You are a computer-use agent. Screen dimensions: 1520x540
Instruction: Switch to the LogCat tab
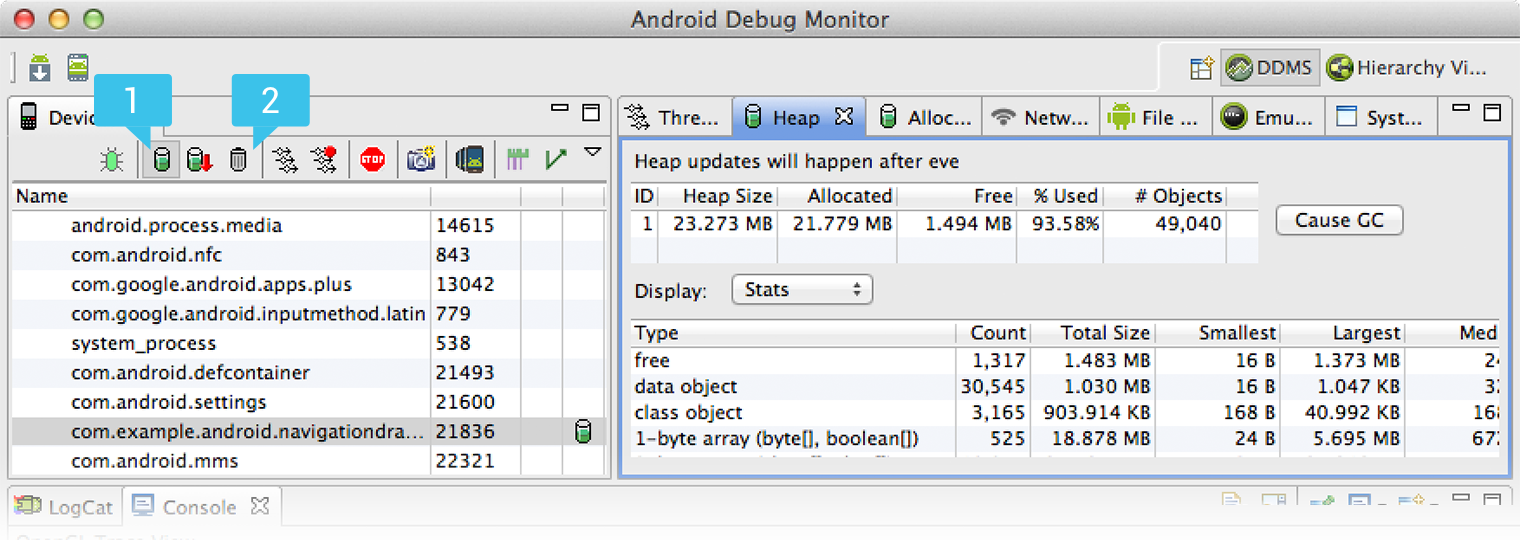[66, 507]
